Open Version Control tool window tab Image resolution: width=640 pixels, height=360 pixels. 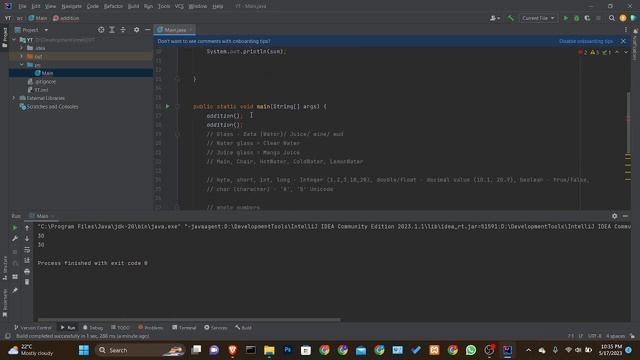pos(33,328)
